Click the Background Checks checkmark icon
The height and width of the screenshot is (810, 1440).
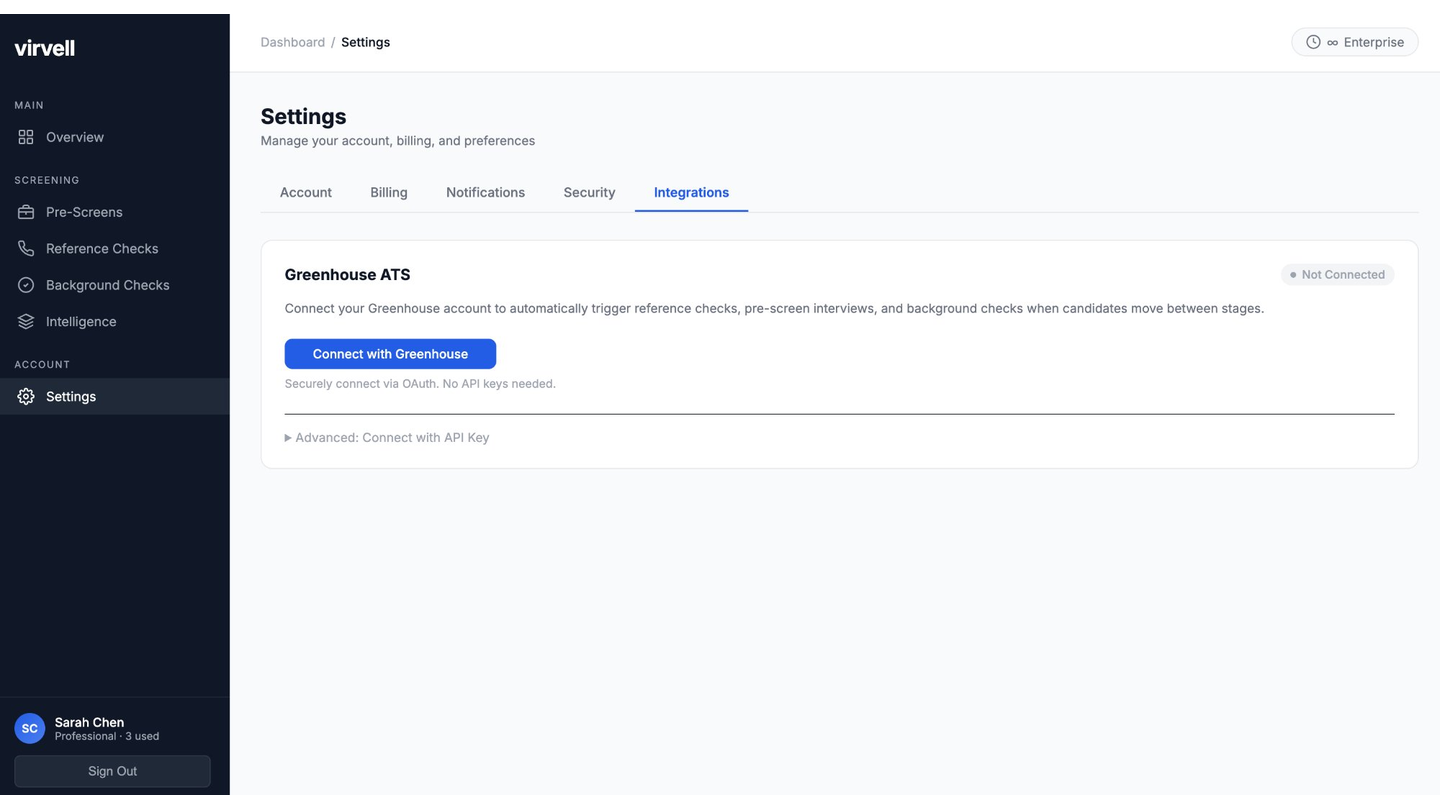point(26,285)
